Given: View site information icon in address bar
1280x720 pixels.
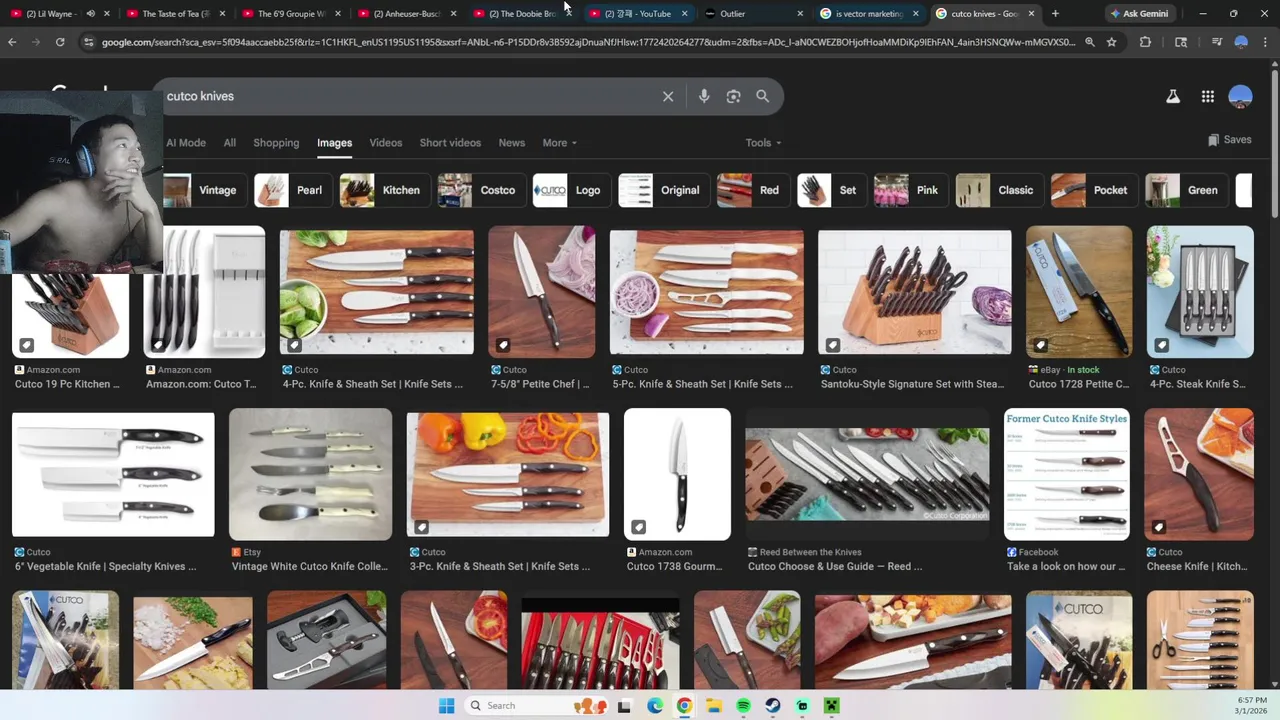Looking at the screenshot, I should pos(88,42).
